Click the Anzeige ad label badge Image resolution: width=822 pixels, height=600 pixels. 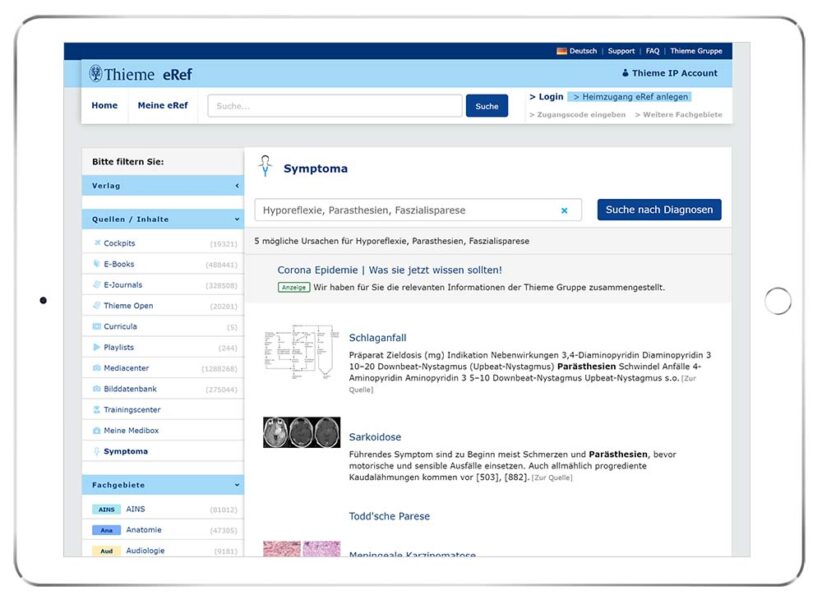pyautogui.click(x=294, y=287)
